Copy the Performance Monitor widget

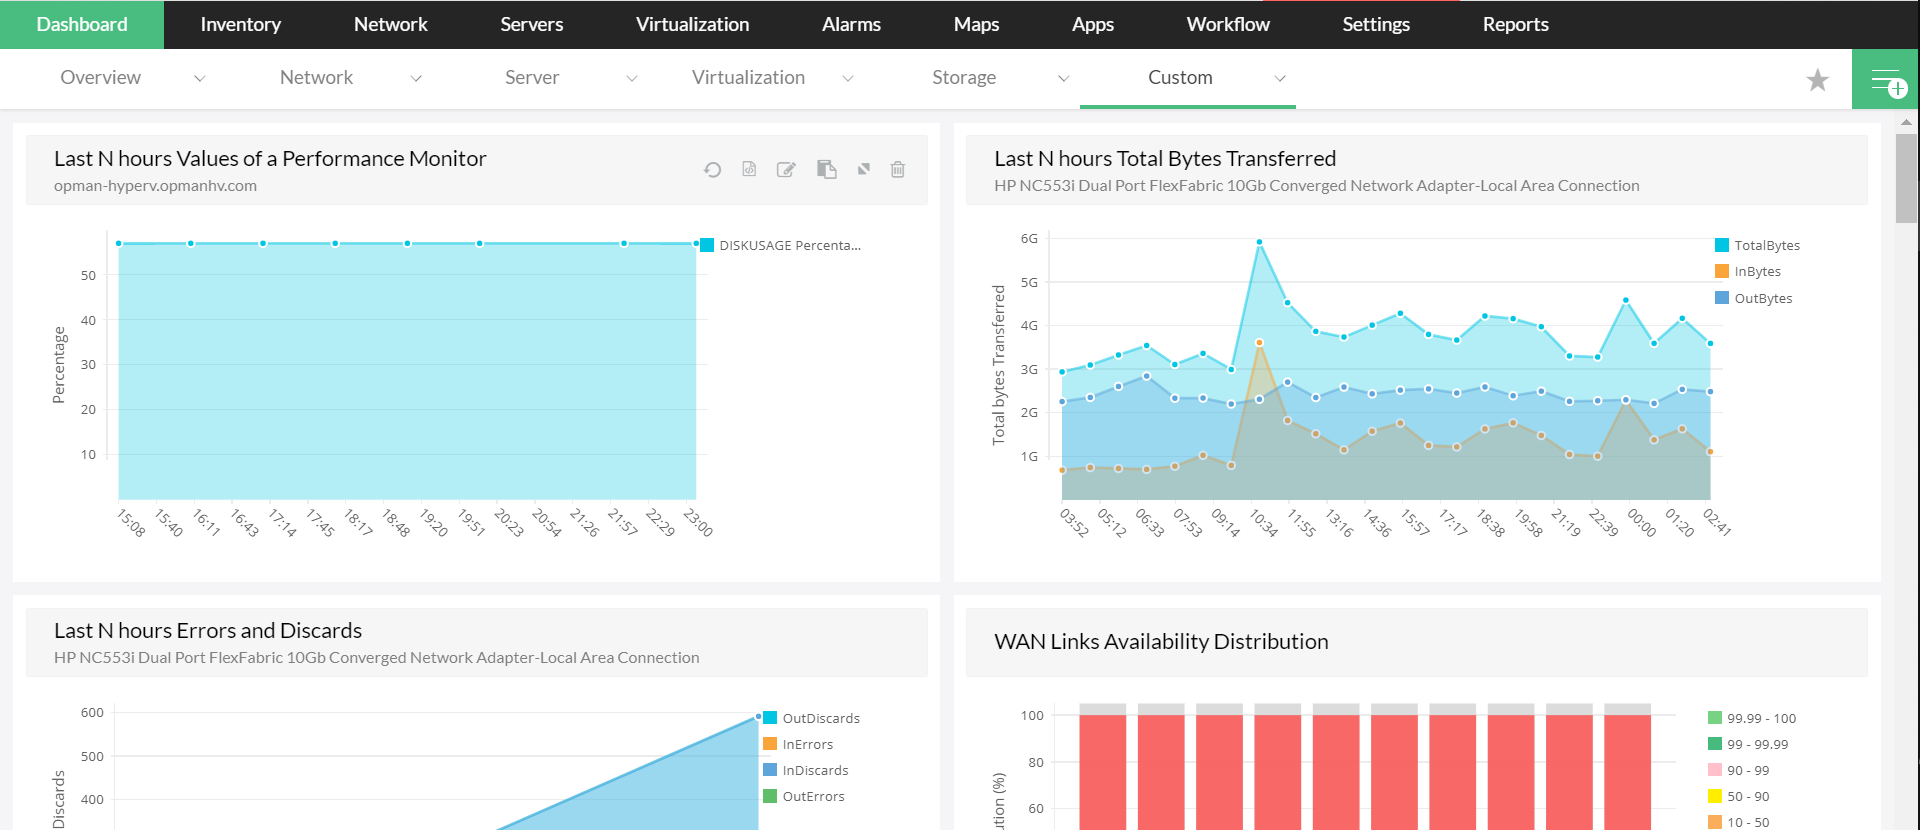click(x=826, y=170)
